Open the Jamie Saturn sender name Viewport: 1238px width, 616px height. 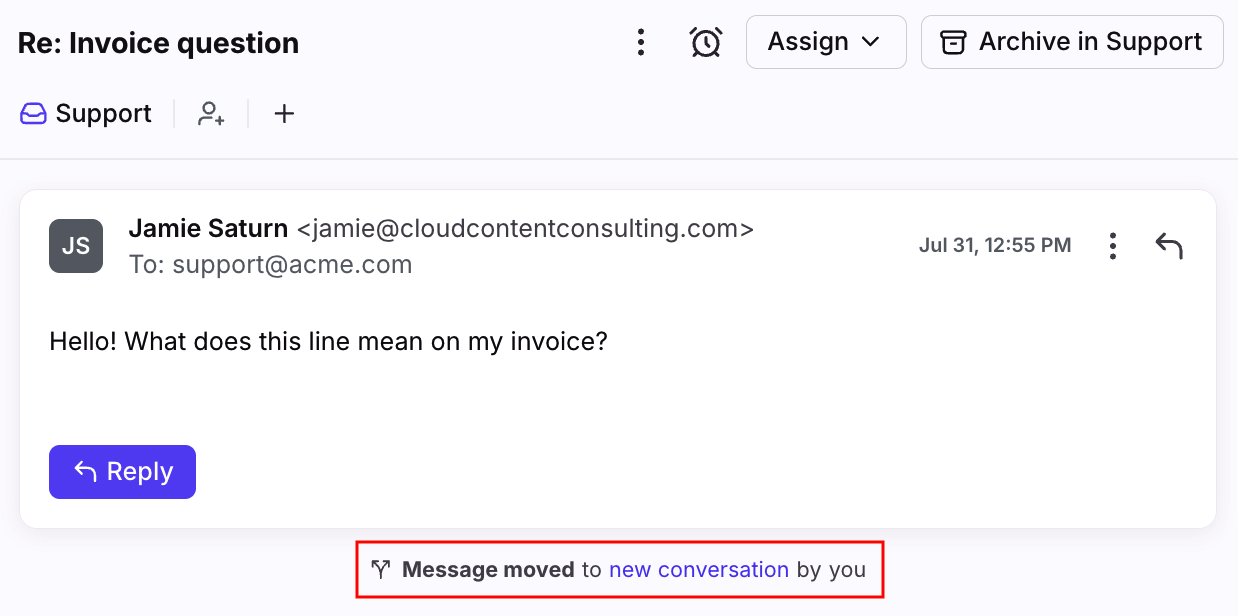click(208, 228)
